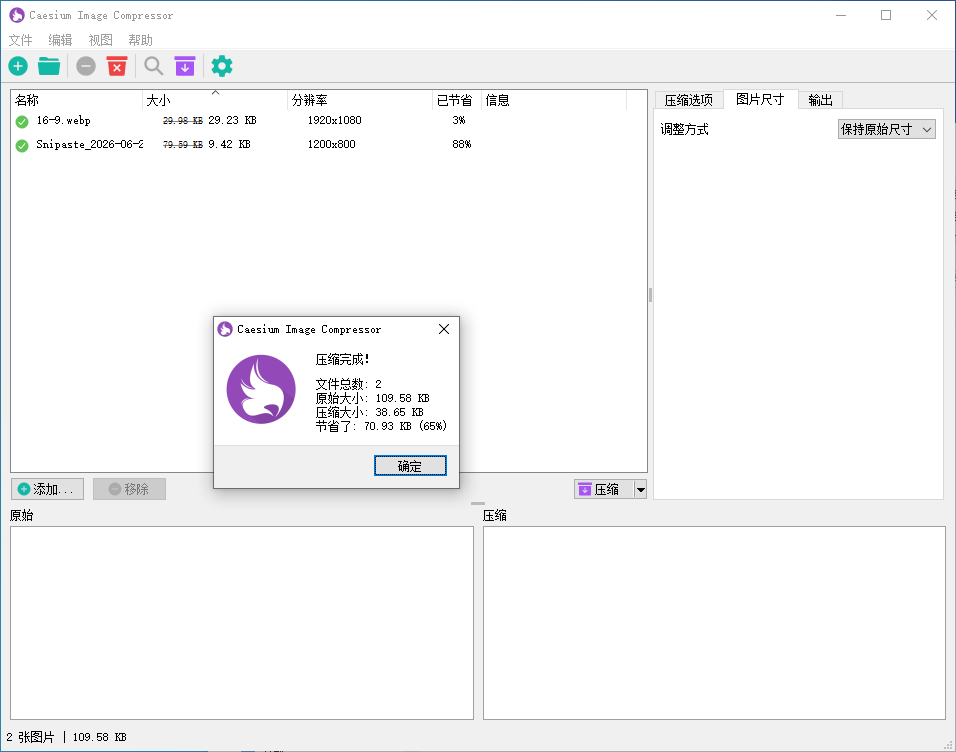Click the 信息 column header
Image resolution: width=956 pixels, height=752 pixels.
click(554, 100)
